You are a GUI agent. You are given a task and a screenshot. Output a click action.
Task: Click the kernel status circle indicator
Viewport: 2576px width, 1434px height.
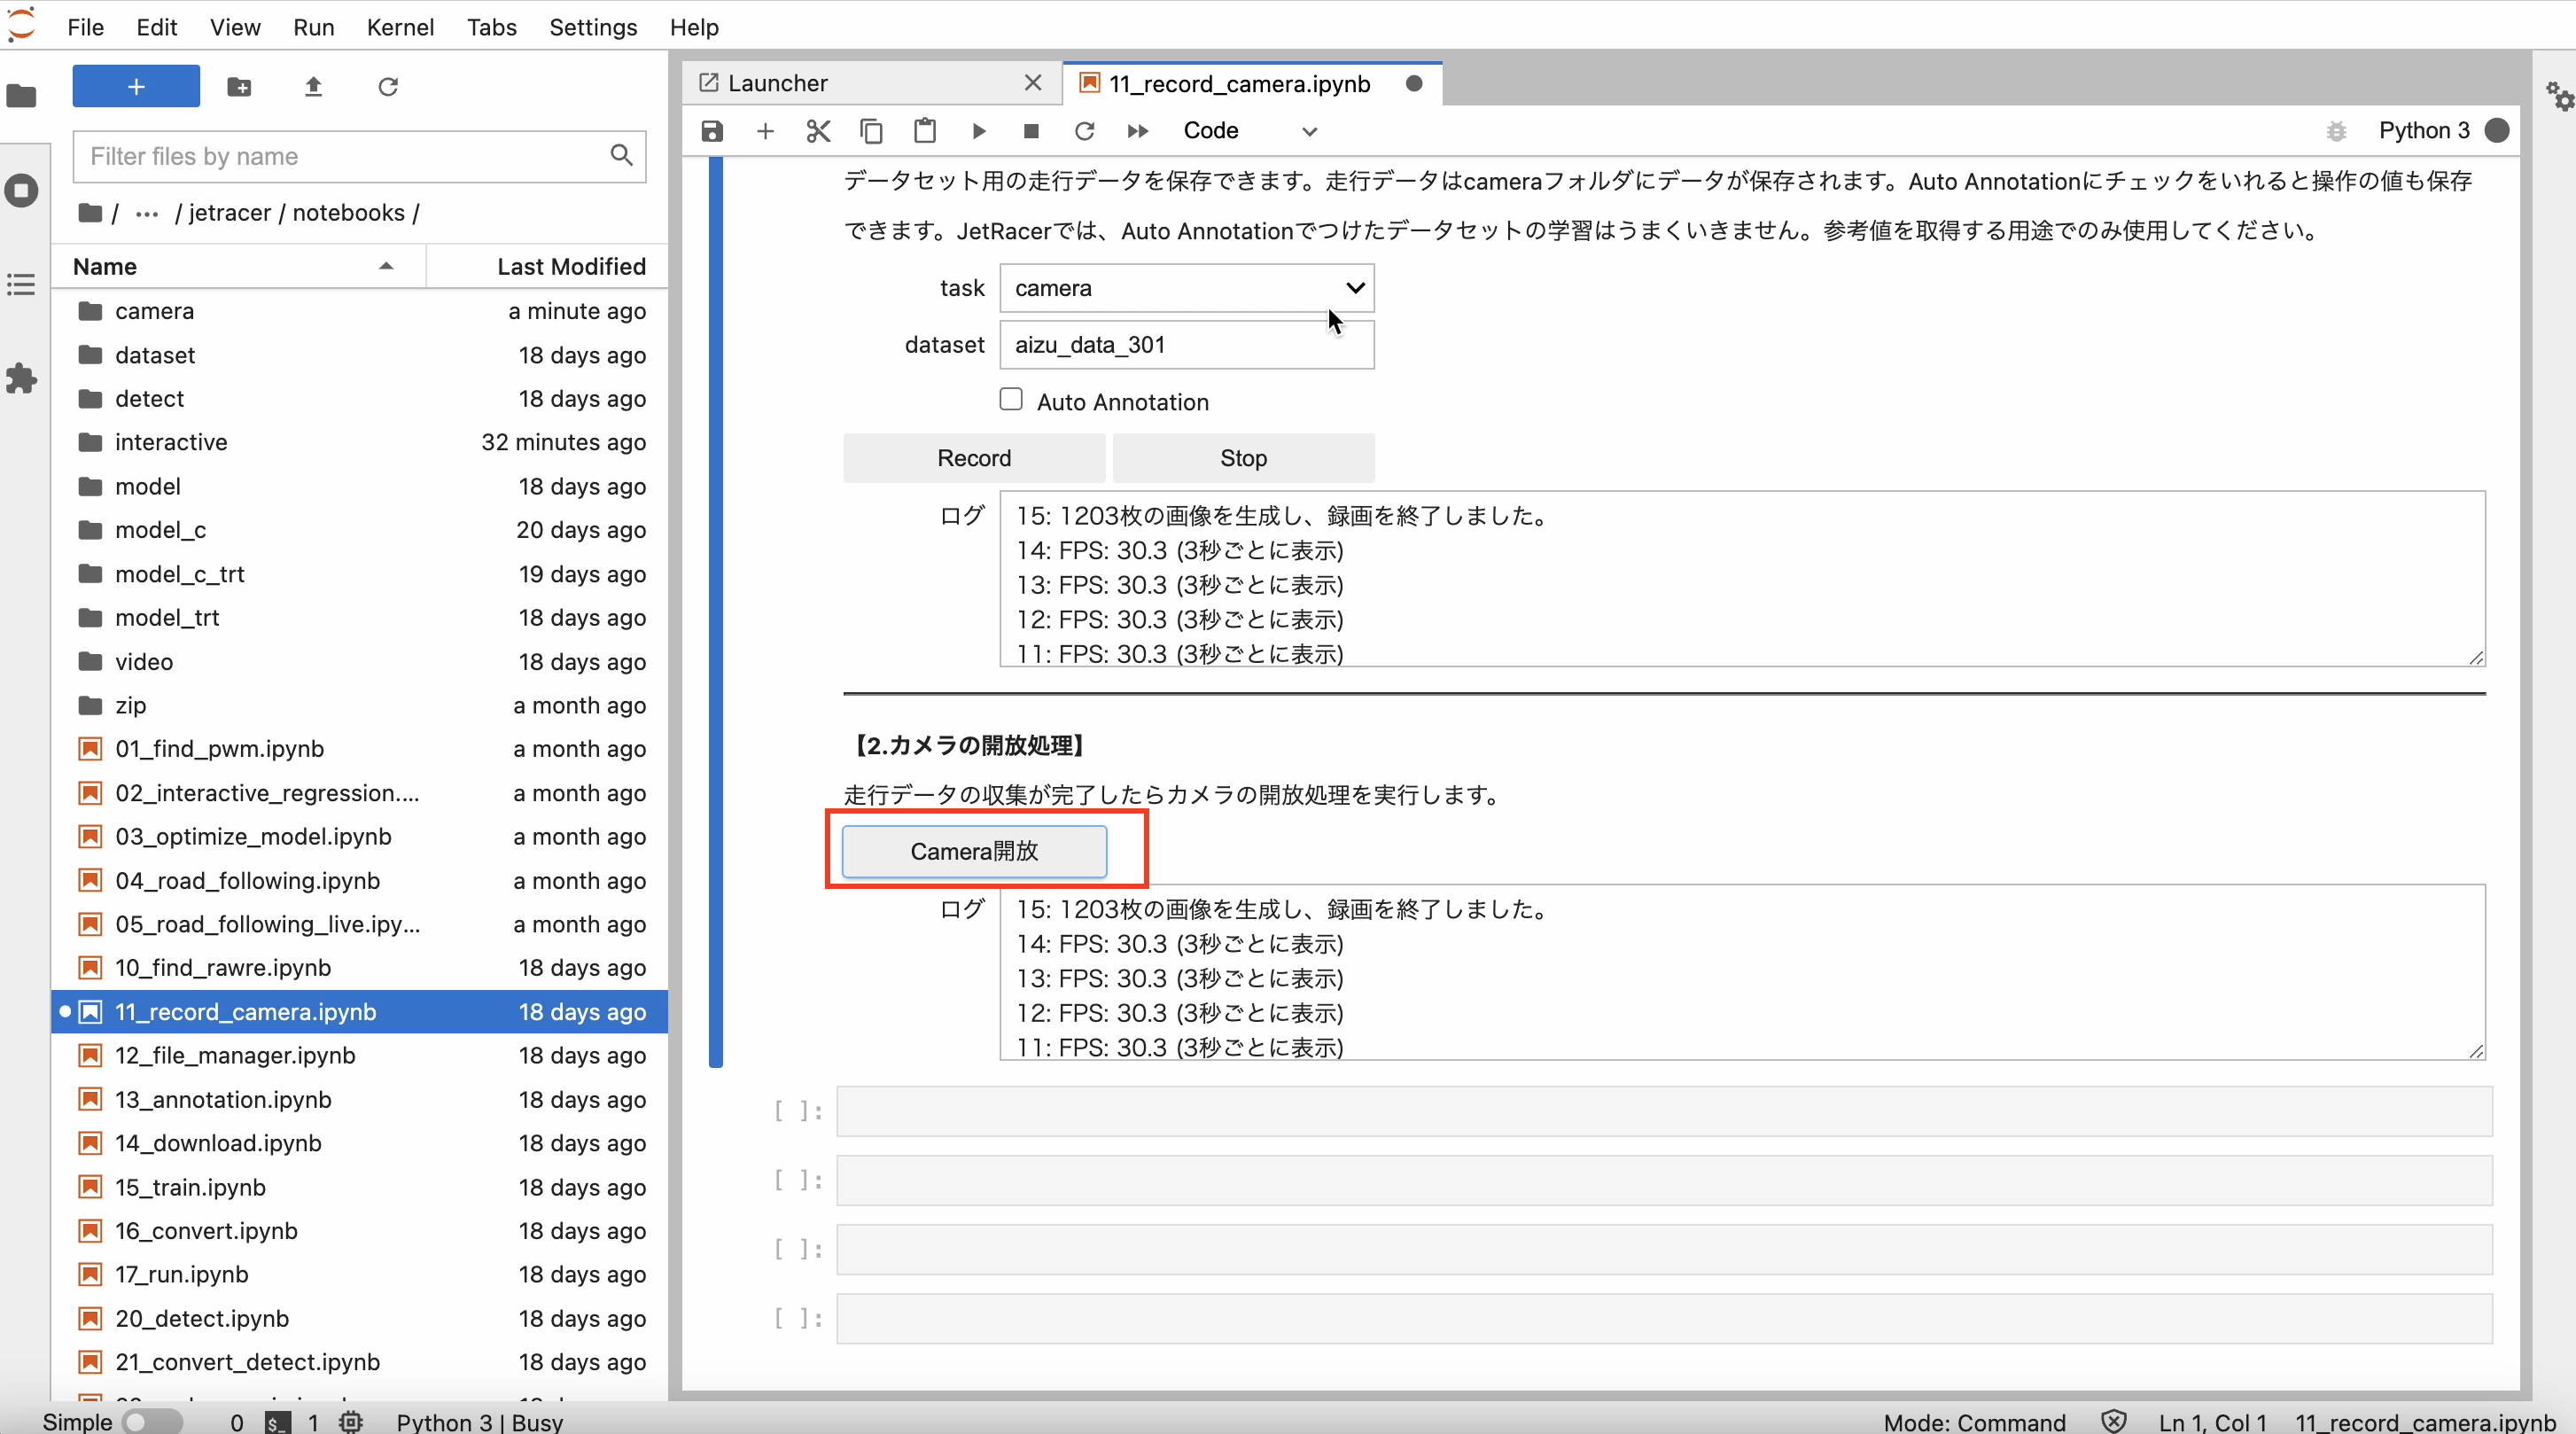coord(2497,131)
